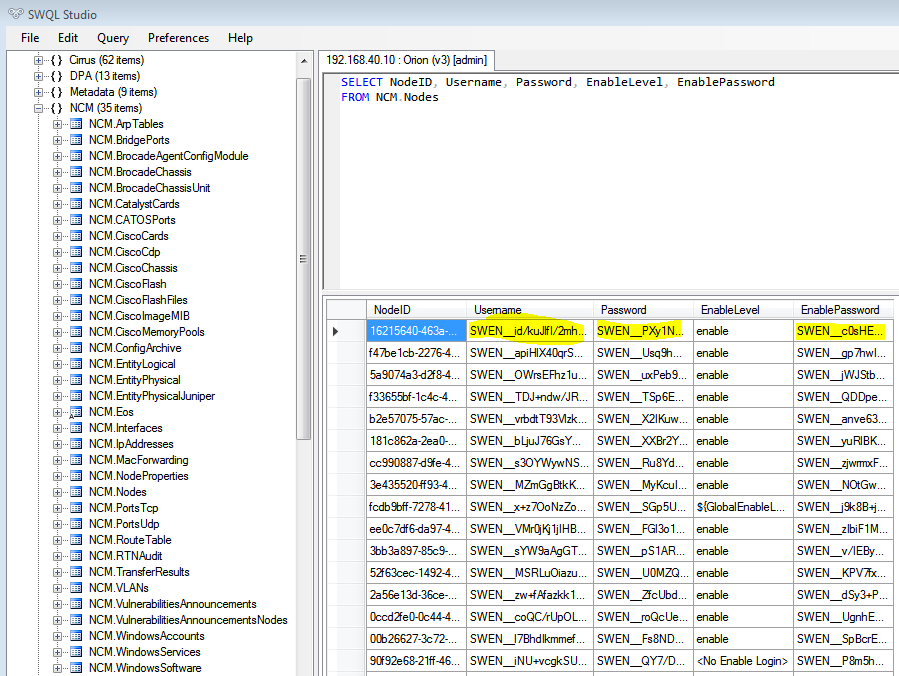Viewport: 899px width, 676px height.
Task: Open the Query menu
Action: [x=113, y=38]
